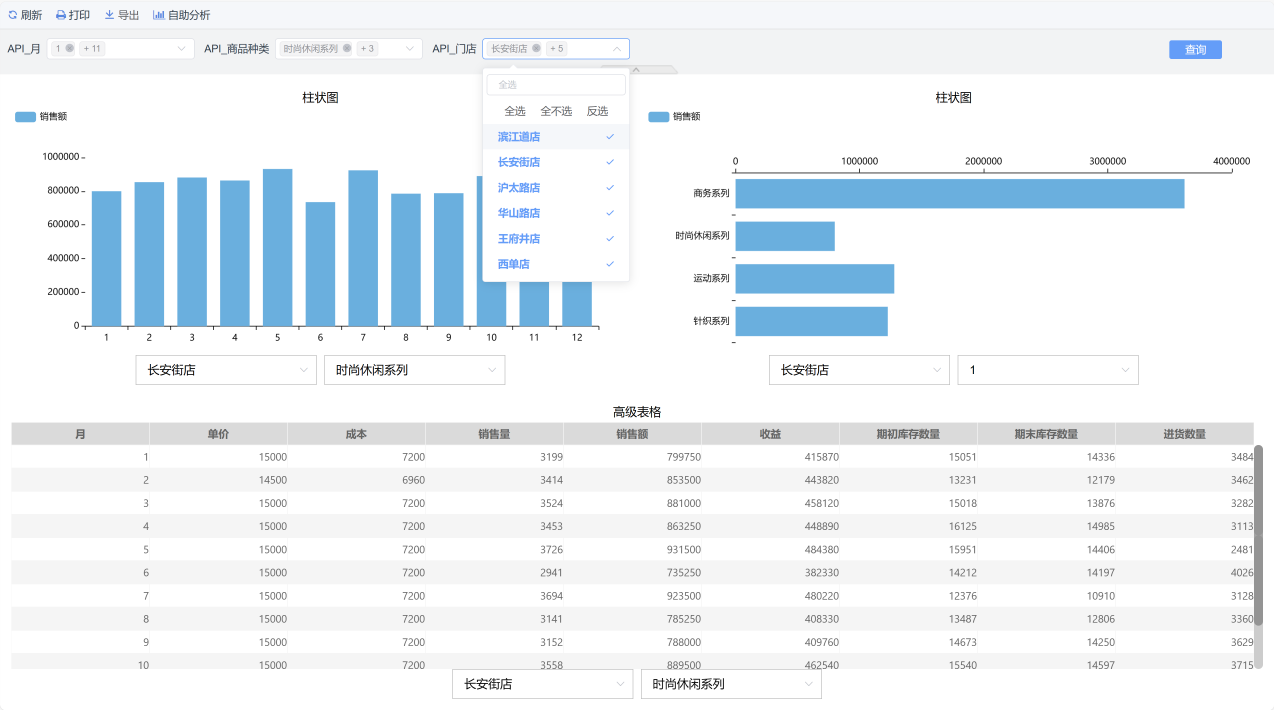This screenshot has width=1274, height=710.
Task: Click the 进货数量 column header
Action: pyautogui.click(x=1184, y=434)
